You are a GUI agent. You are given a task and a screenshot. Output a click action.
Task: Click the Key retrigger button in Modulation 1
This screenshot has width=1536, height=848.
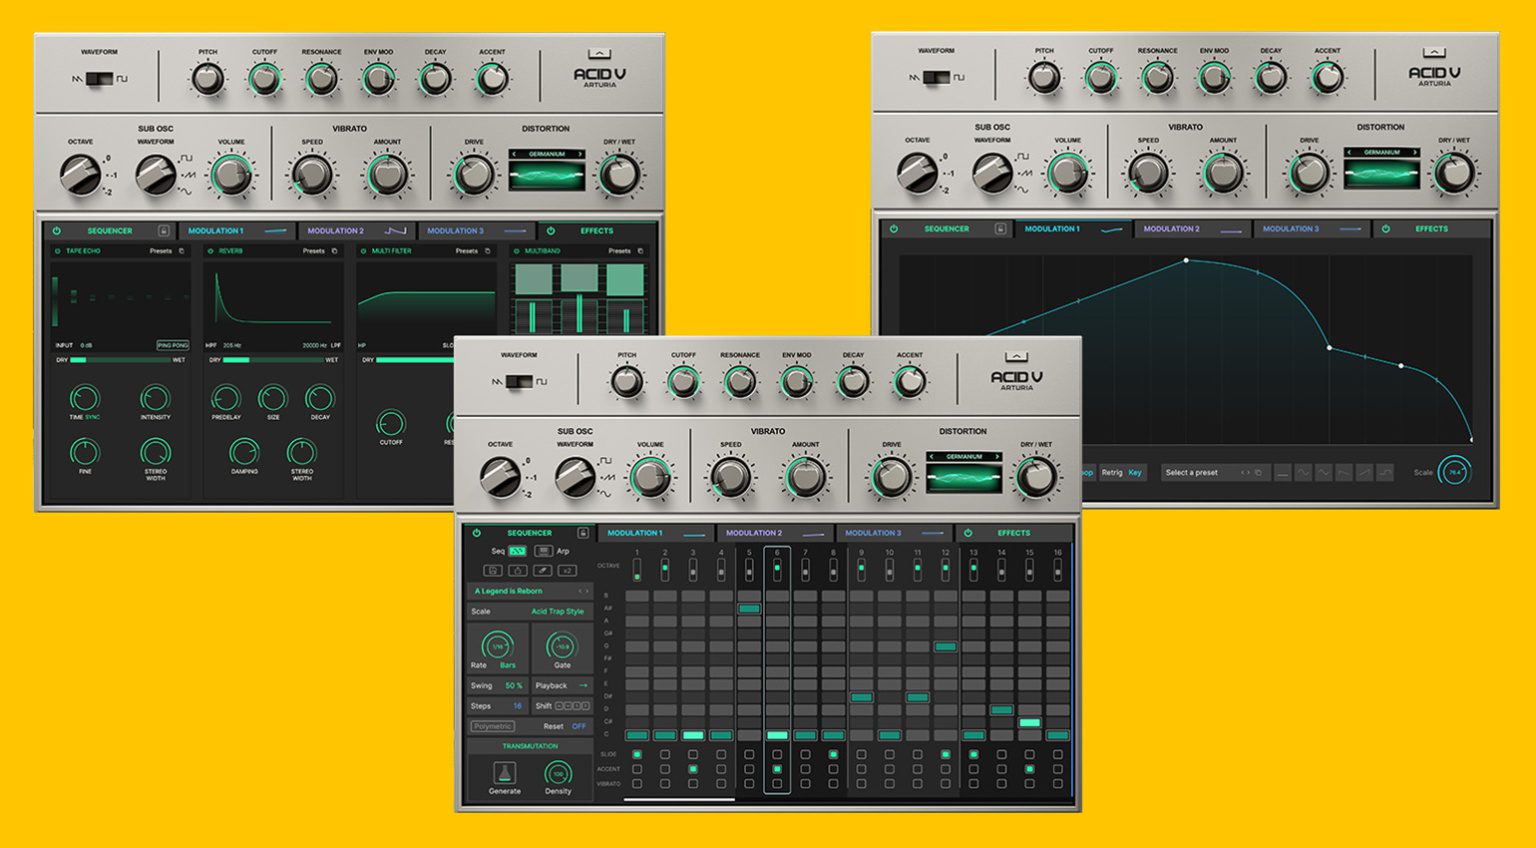click(1133, 472)
